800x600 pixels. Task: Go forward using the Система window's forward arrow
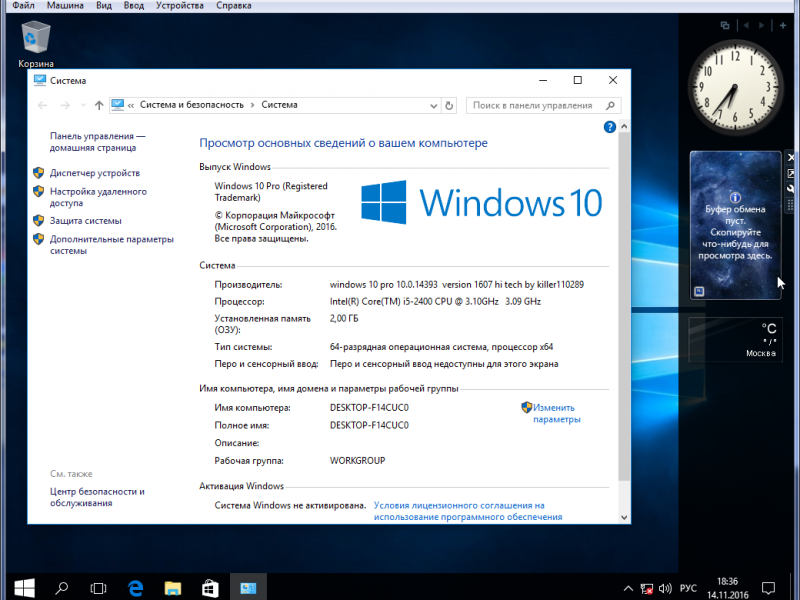65,105
